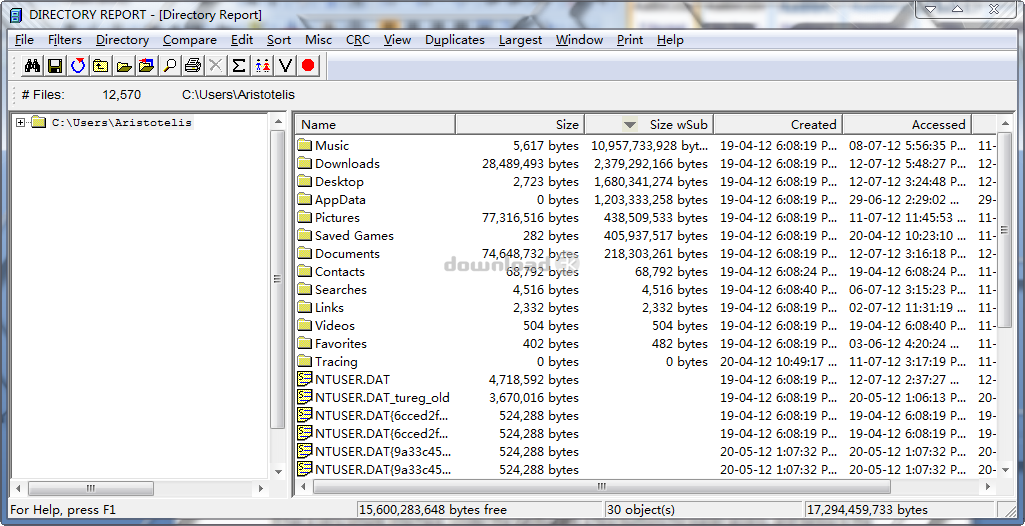The image size is (1025, 526).
Task: Click the floppy disk save icon
Action: (x=55, y=66)
